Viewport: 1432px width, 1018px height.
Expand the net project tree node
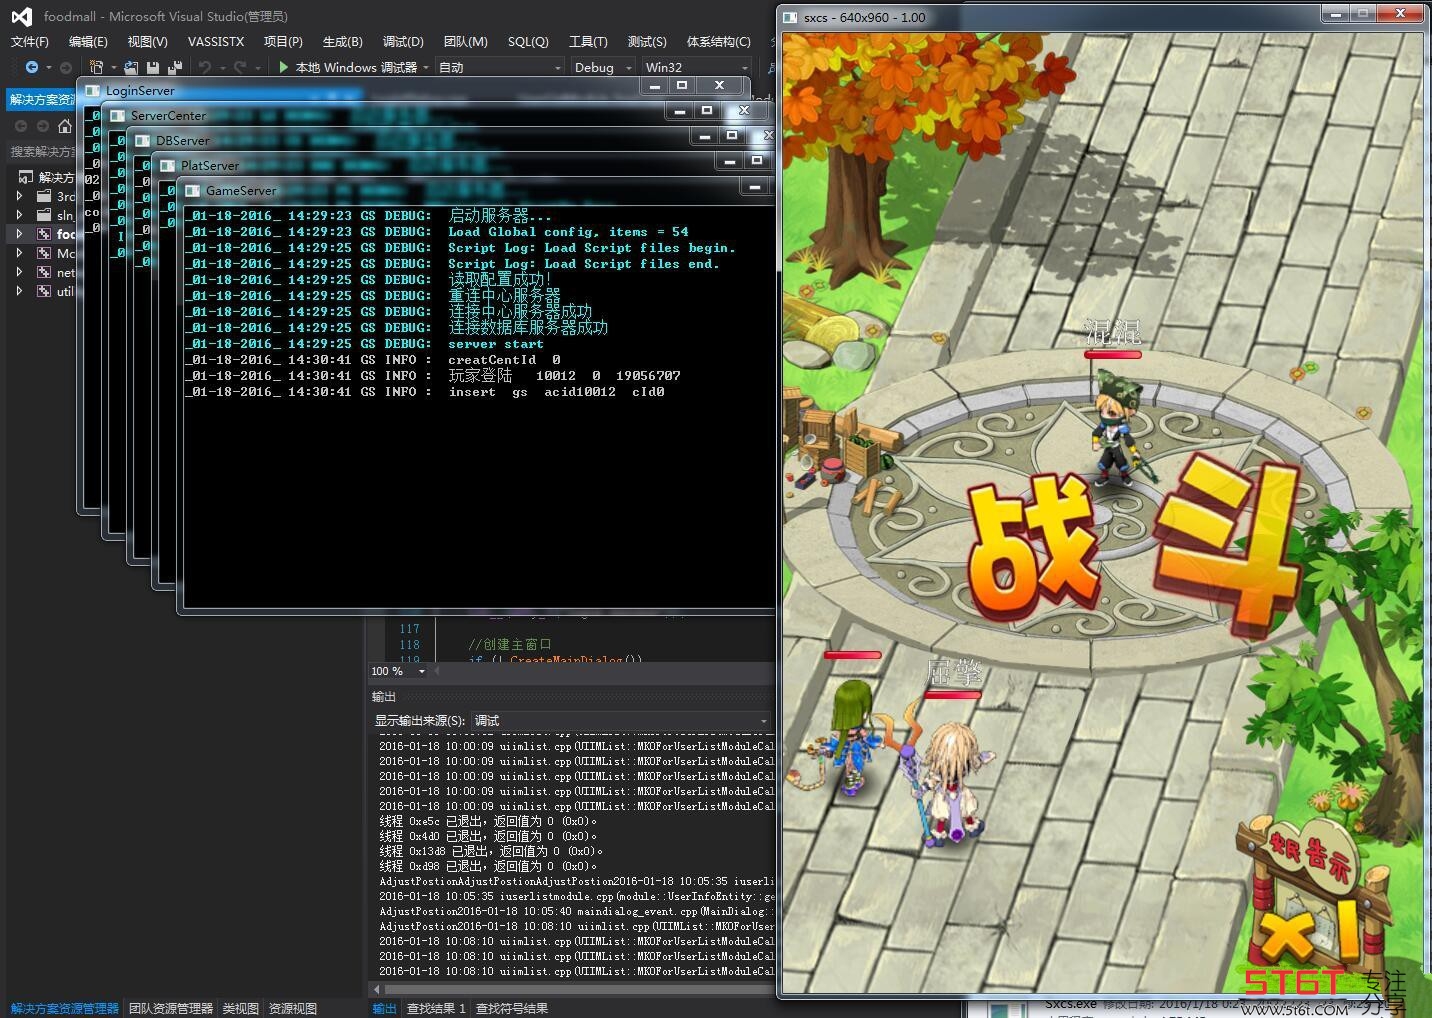coord(19,272)
